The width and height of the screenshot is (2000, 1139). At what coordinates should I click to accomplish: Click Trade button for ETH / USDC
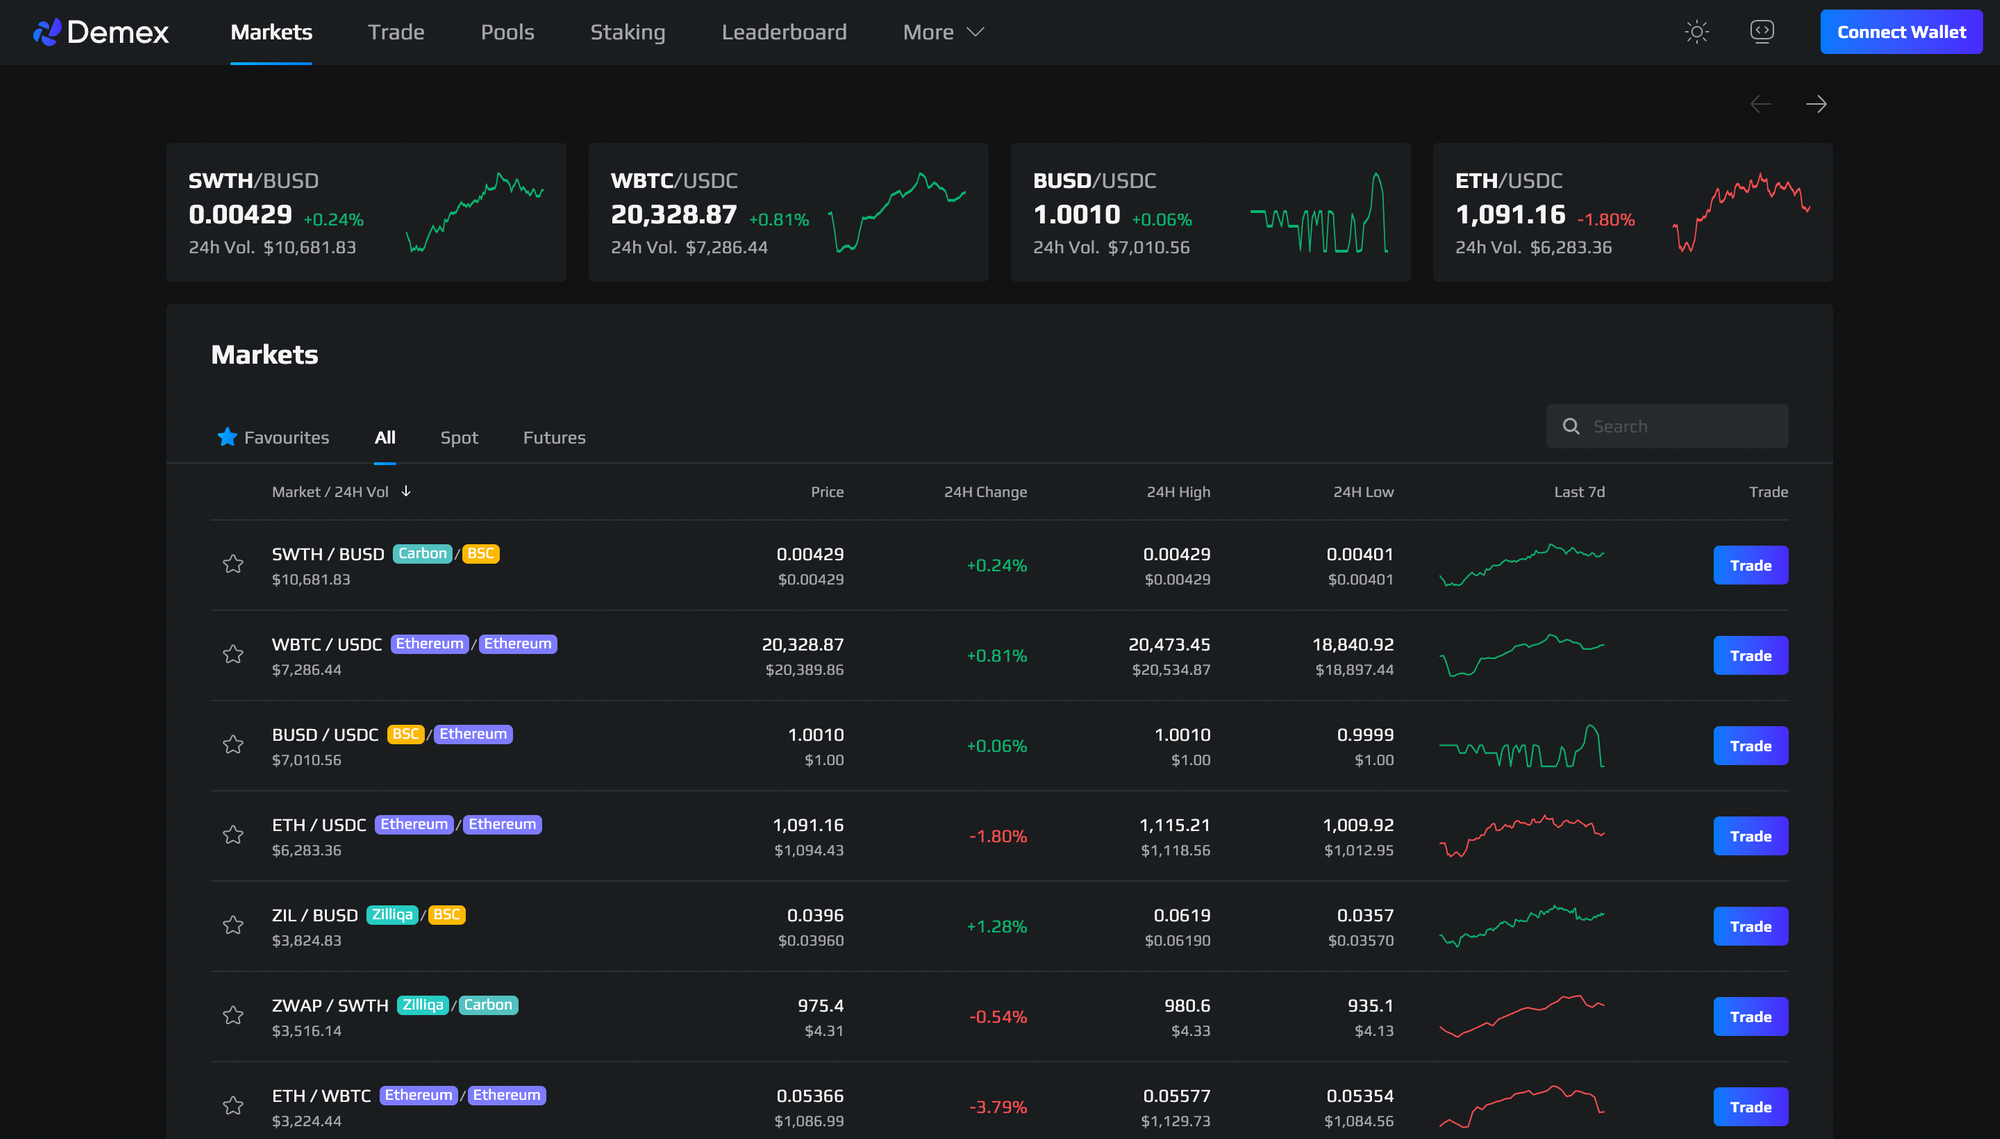point(1751,836)
